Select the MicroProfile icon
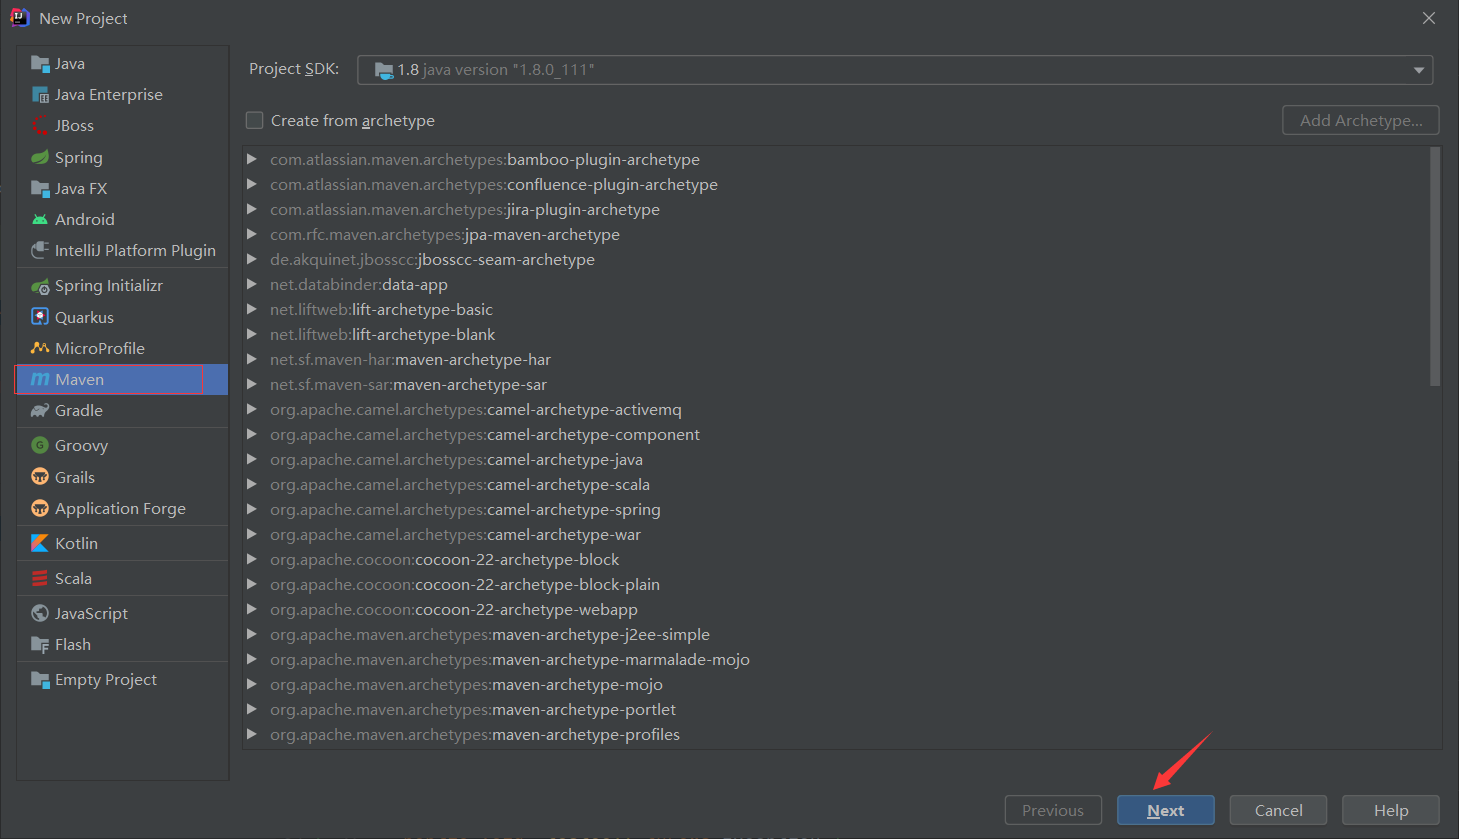Screen dimensions: 1459x839 pos(40,349)
